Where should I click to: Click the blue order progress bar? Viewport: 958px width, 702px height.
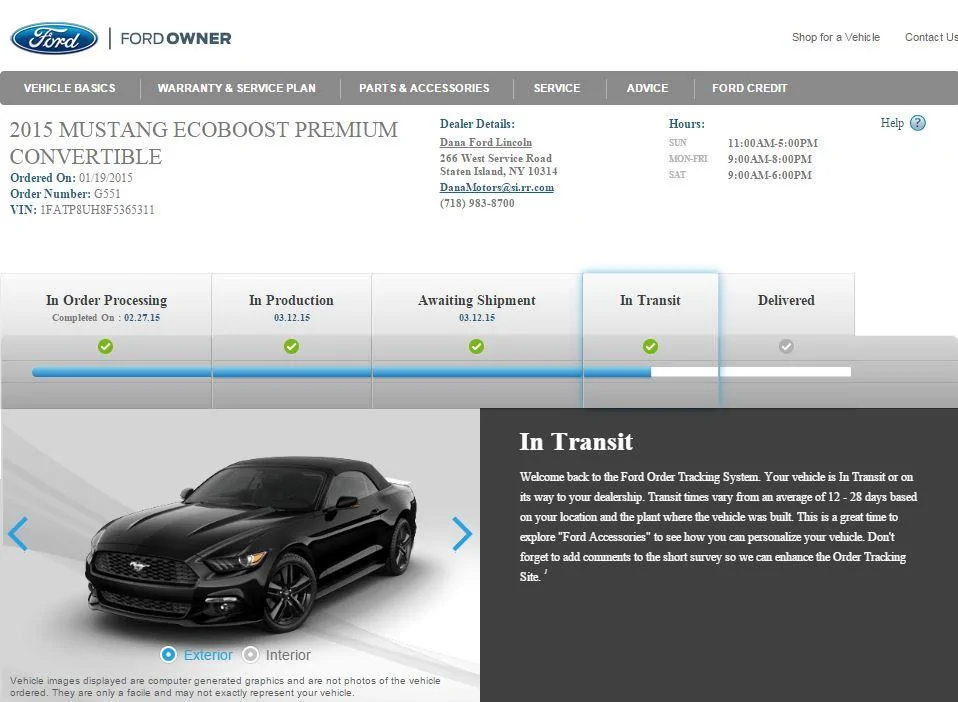pos(342,371)
